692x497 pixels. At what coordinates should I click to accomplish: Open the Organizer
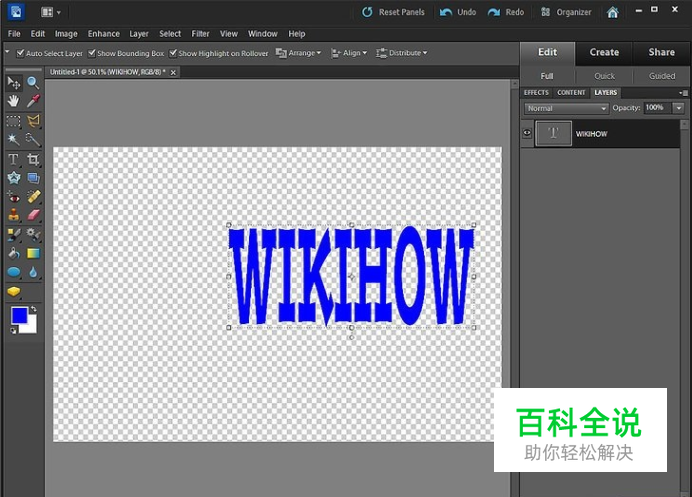point(566,12)
